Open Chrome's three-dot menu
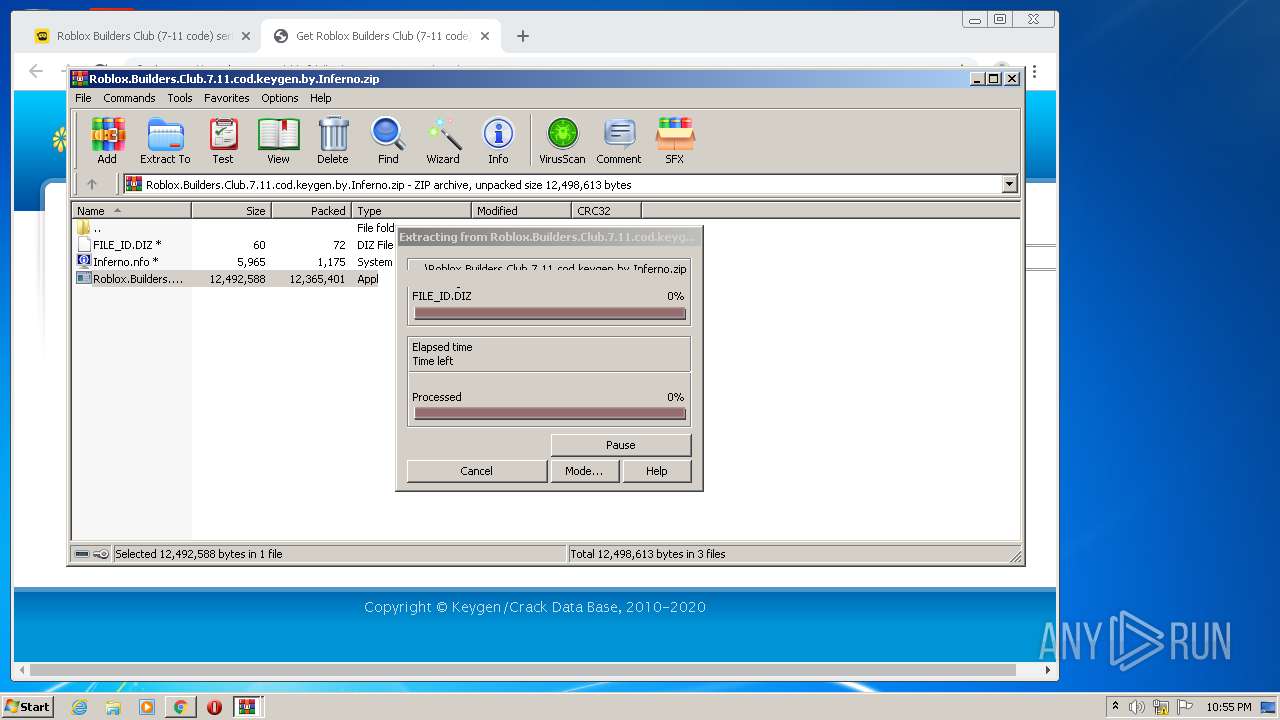This screenshot has width=1280, height=720. coord(1034,71)
